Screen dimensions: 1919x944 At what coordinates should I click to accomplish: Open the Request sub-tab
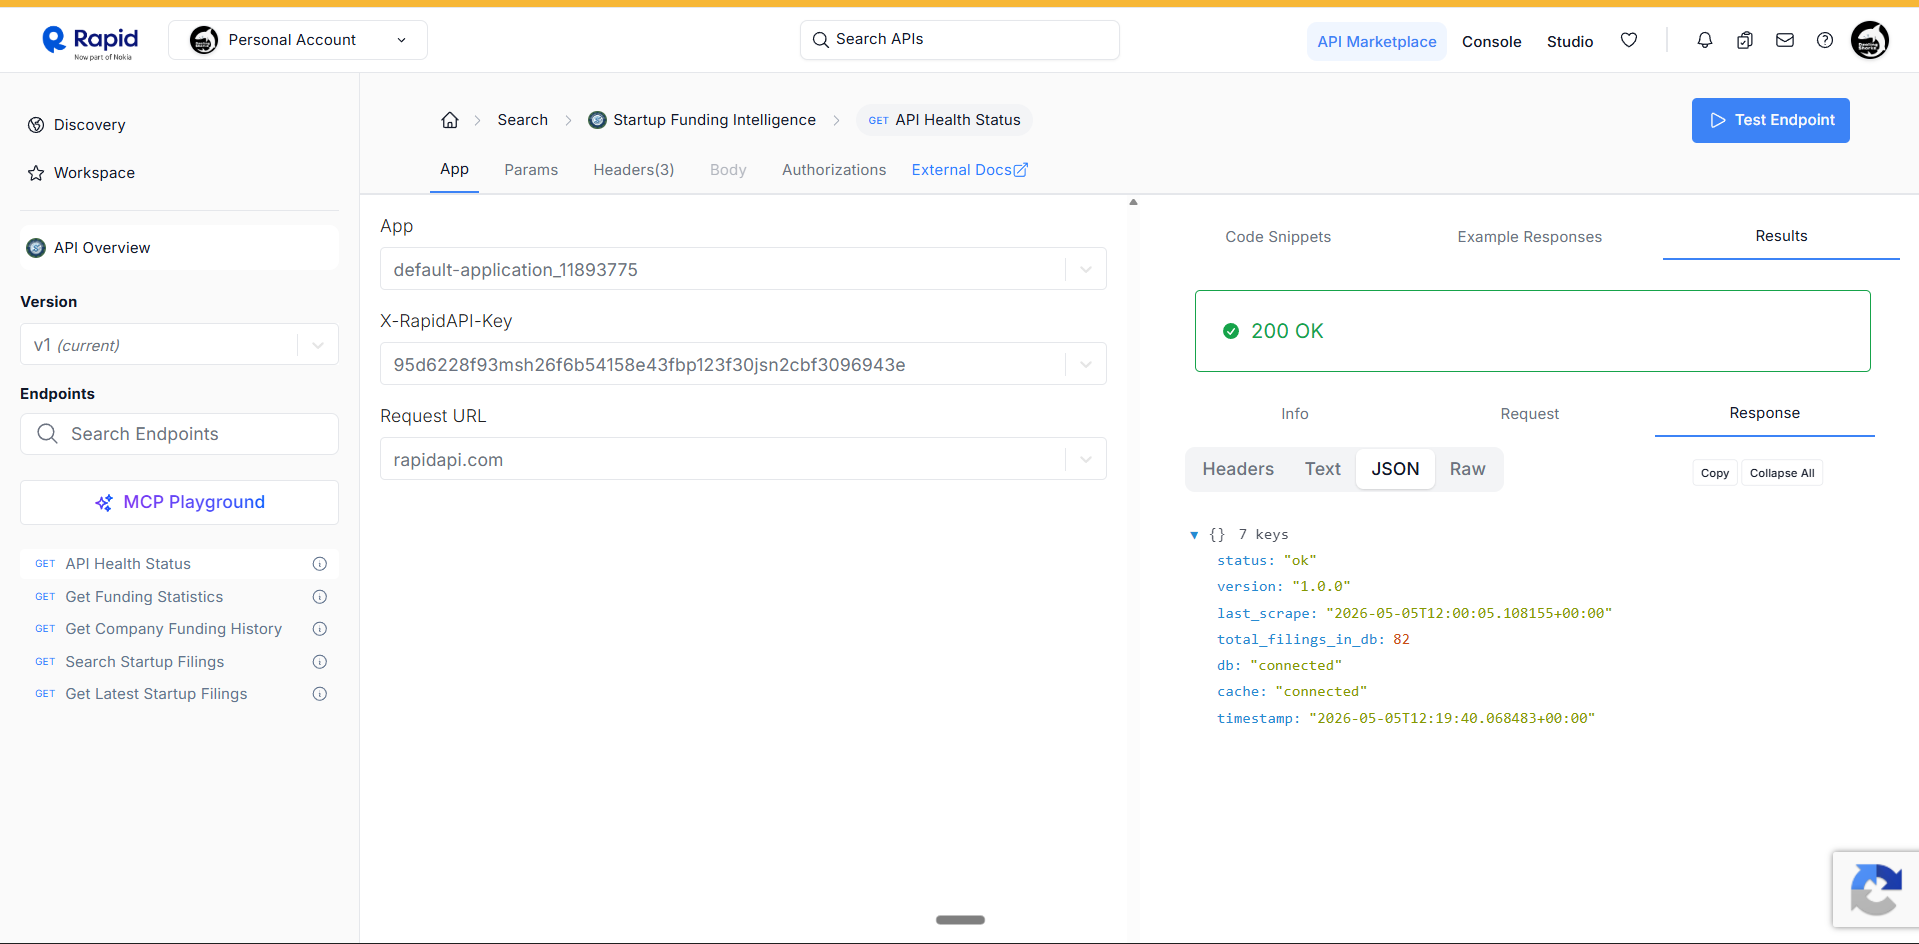tap(1530, 414)
